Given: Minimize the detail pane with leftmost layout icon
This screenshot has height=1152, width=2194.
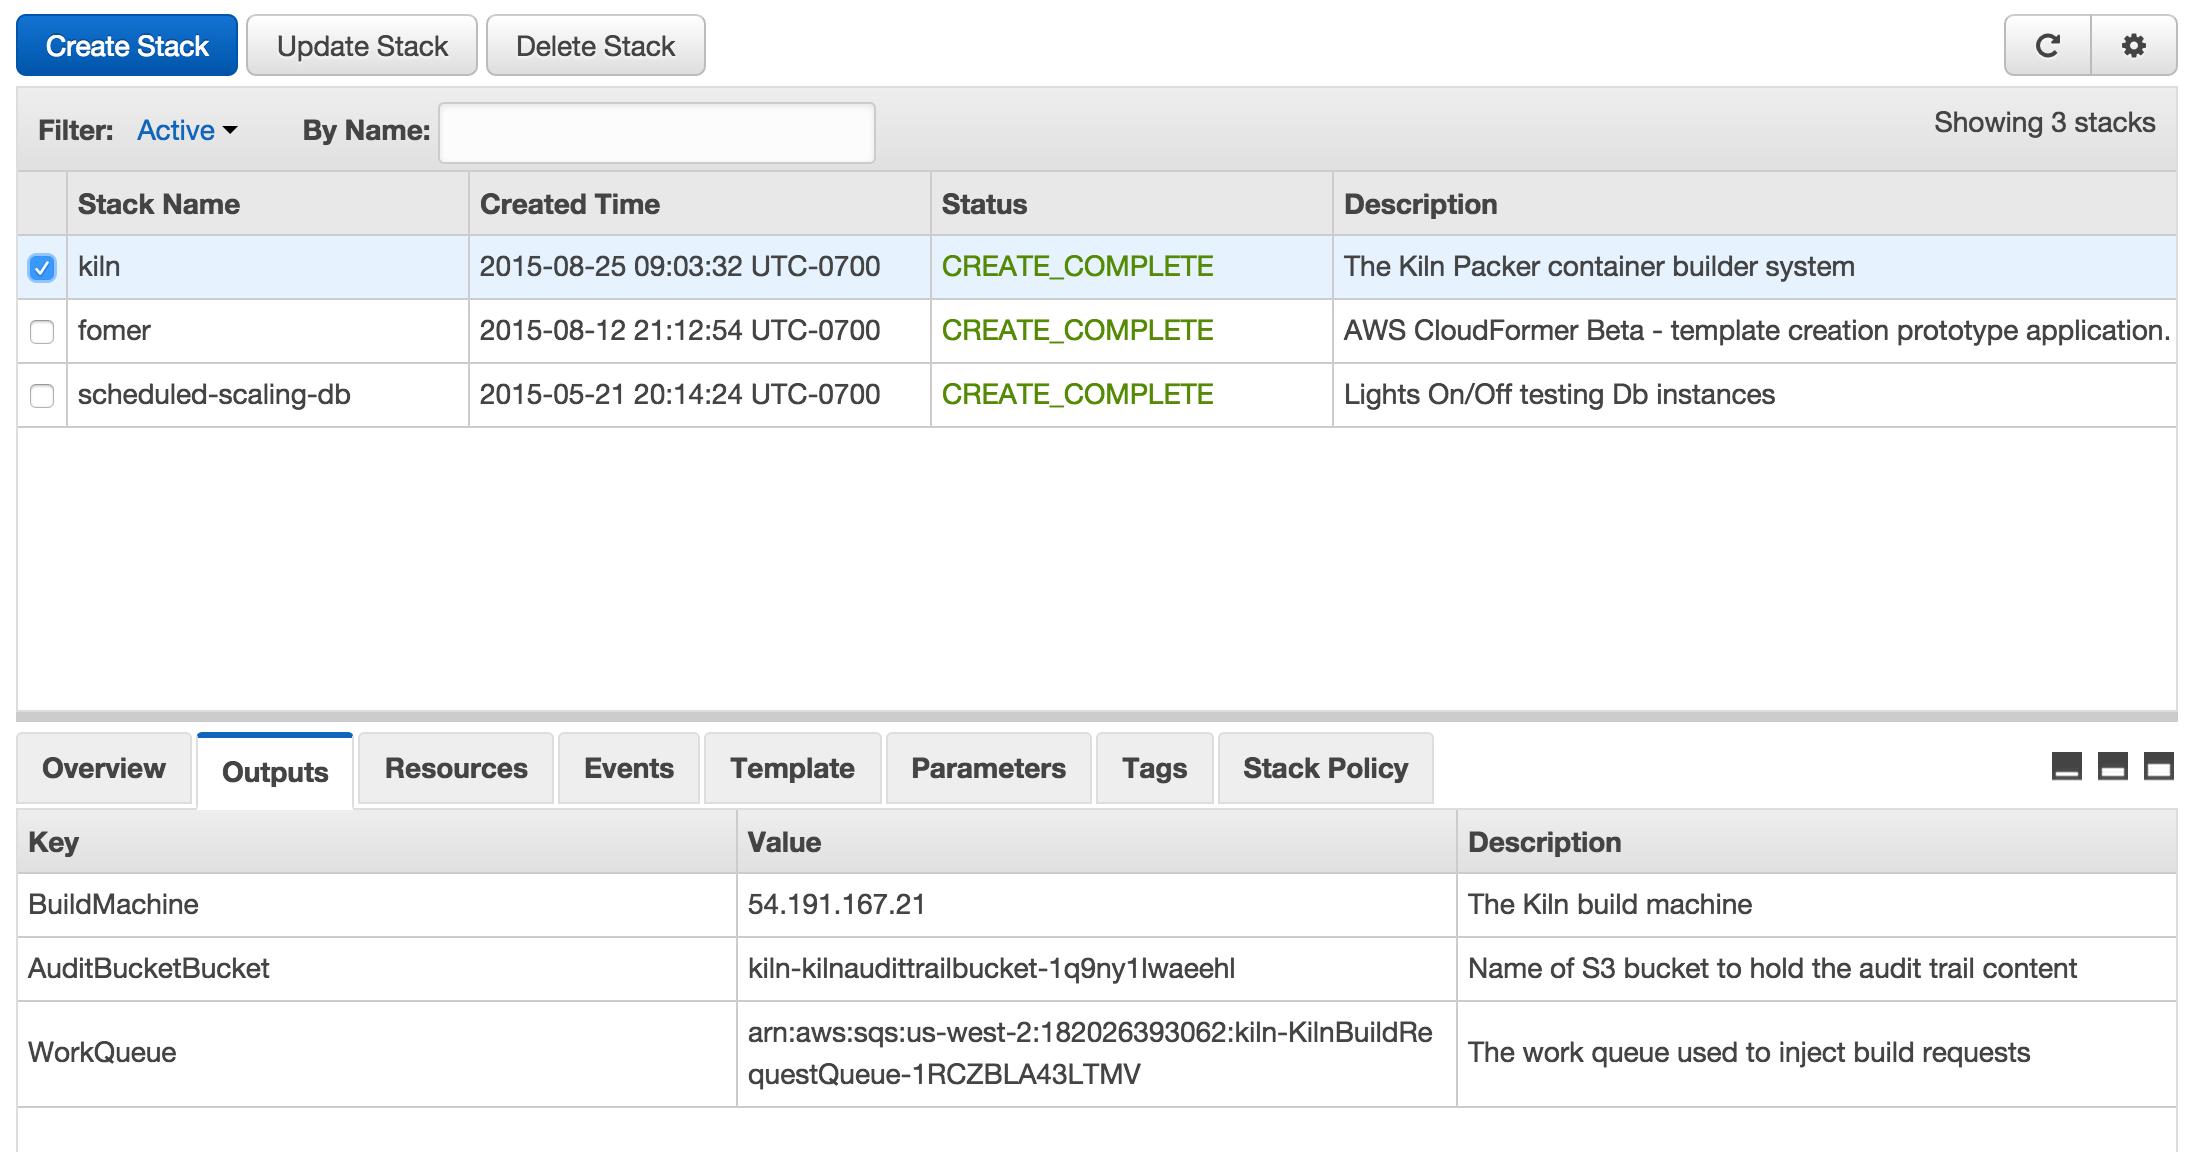Looking at the screenshot, I should pyautogui.click(x=2066, y=767).
